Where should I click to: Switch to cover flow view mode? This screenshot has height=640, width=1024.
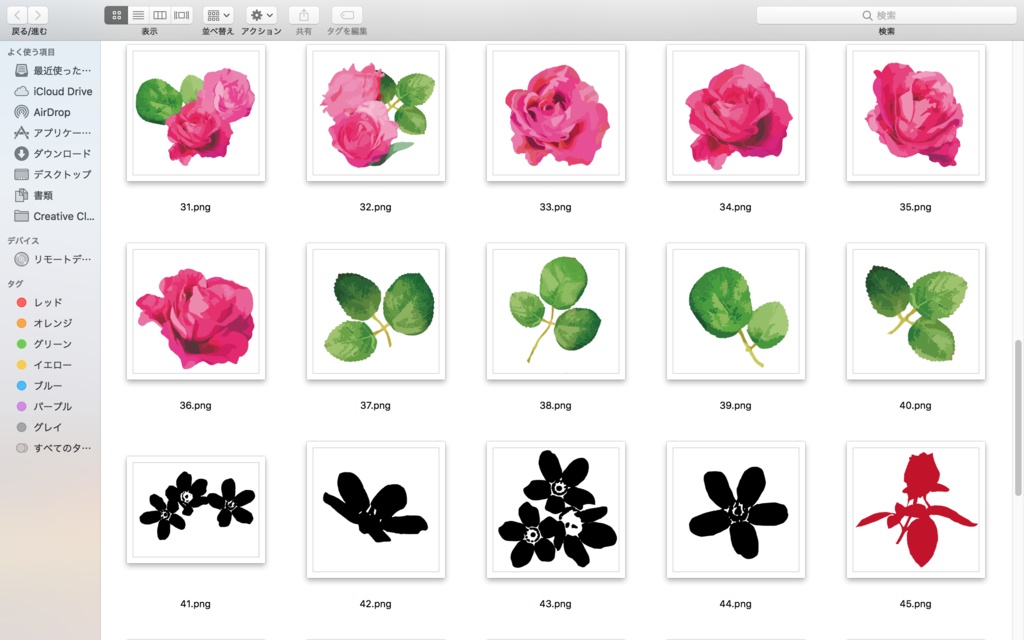[182, 15]
